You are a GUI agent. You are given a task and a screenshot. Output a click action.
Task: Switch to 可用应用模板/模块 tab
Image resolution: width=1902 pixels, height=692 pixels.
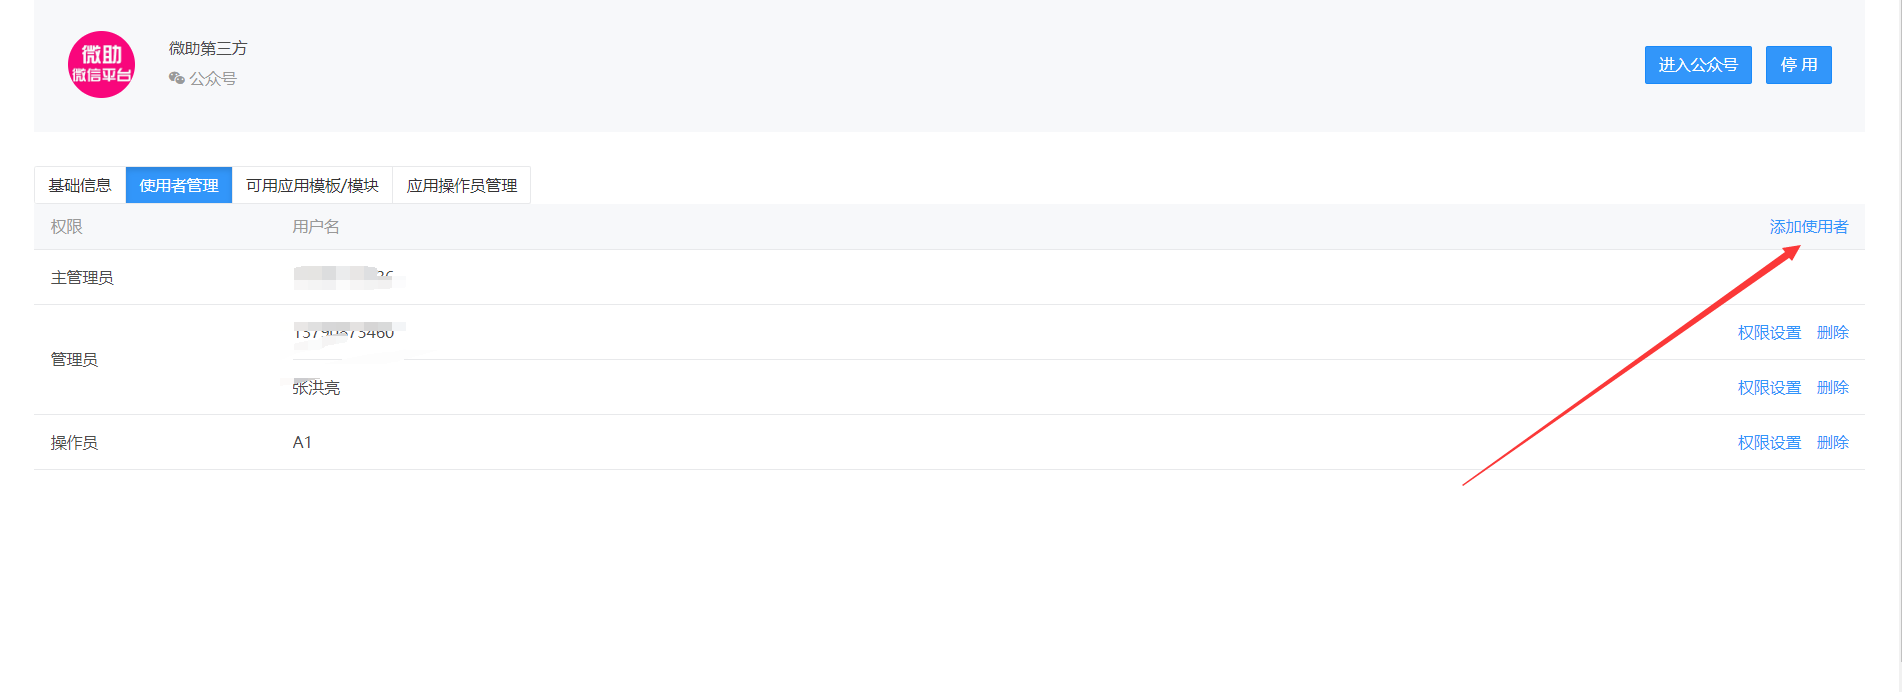(x=312, y=185)
